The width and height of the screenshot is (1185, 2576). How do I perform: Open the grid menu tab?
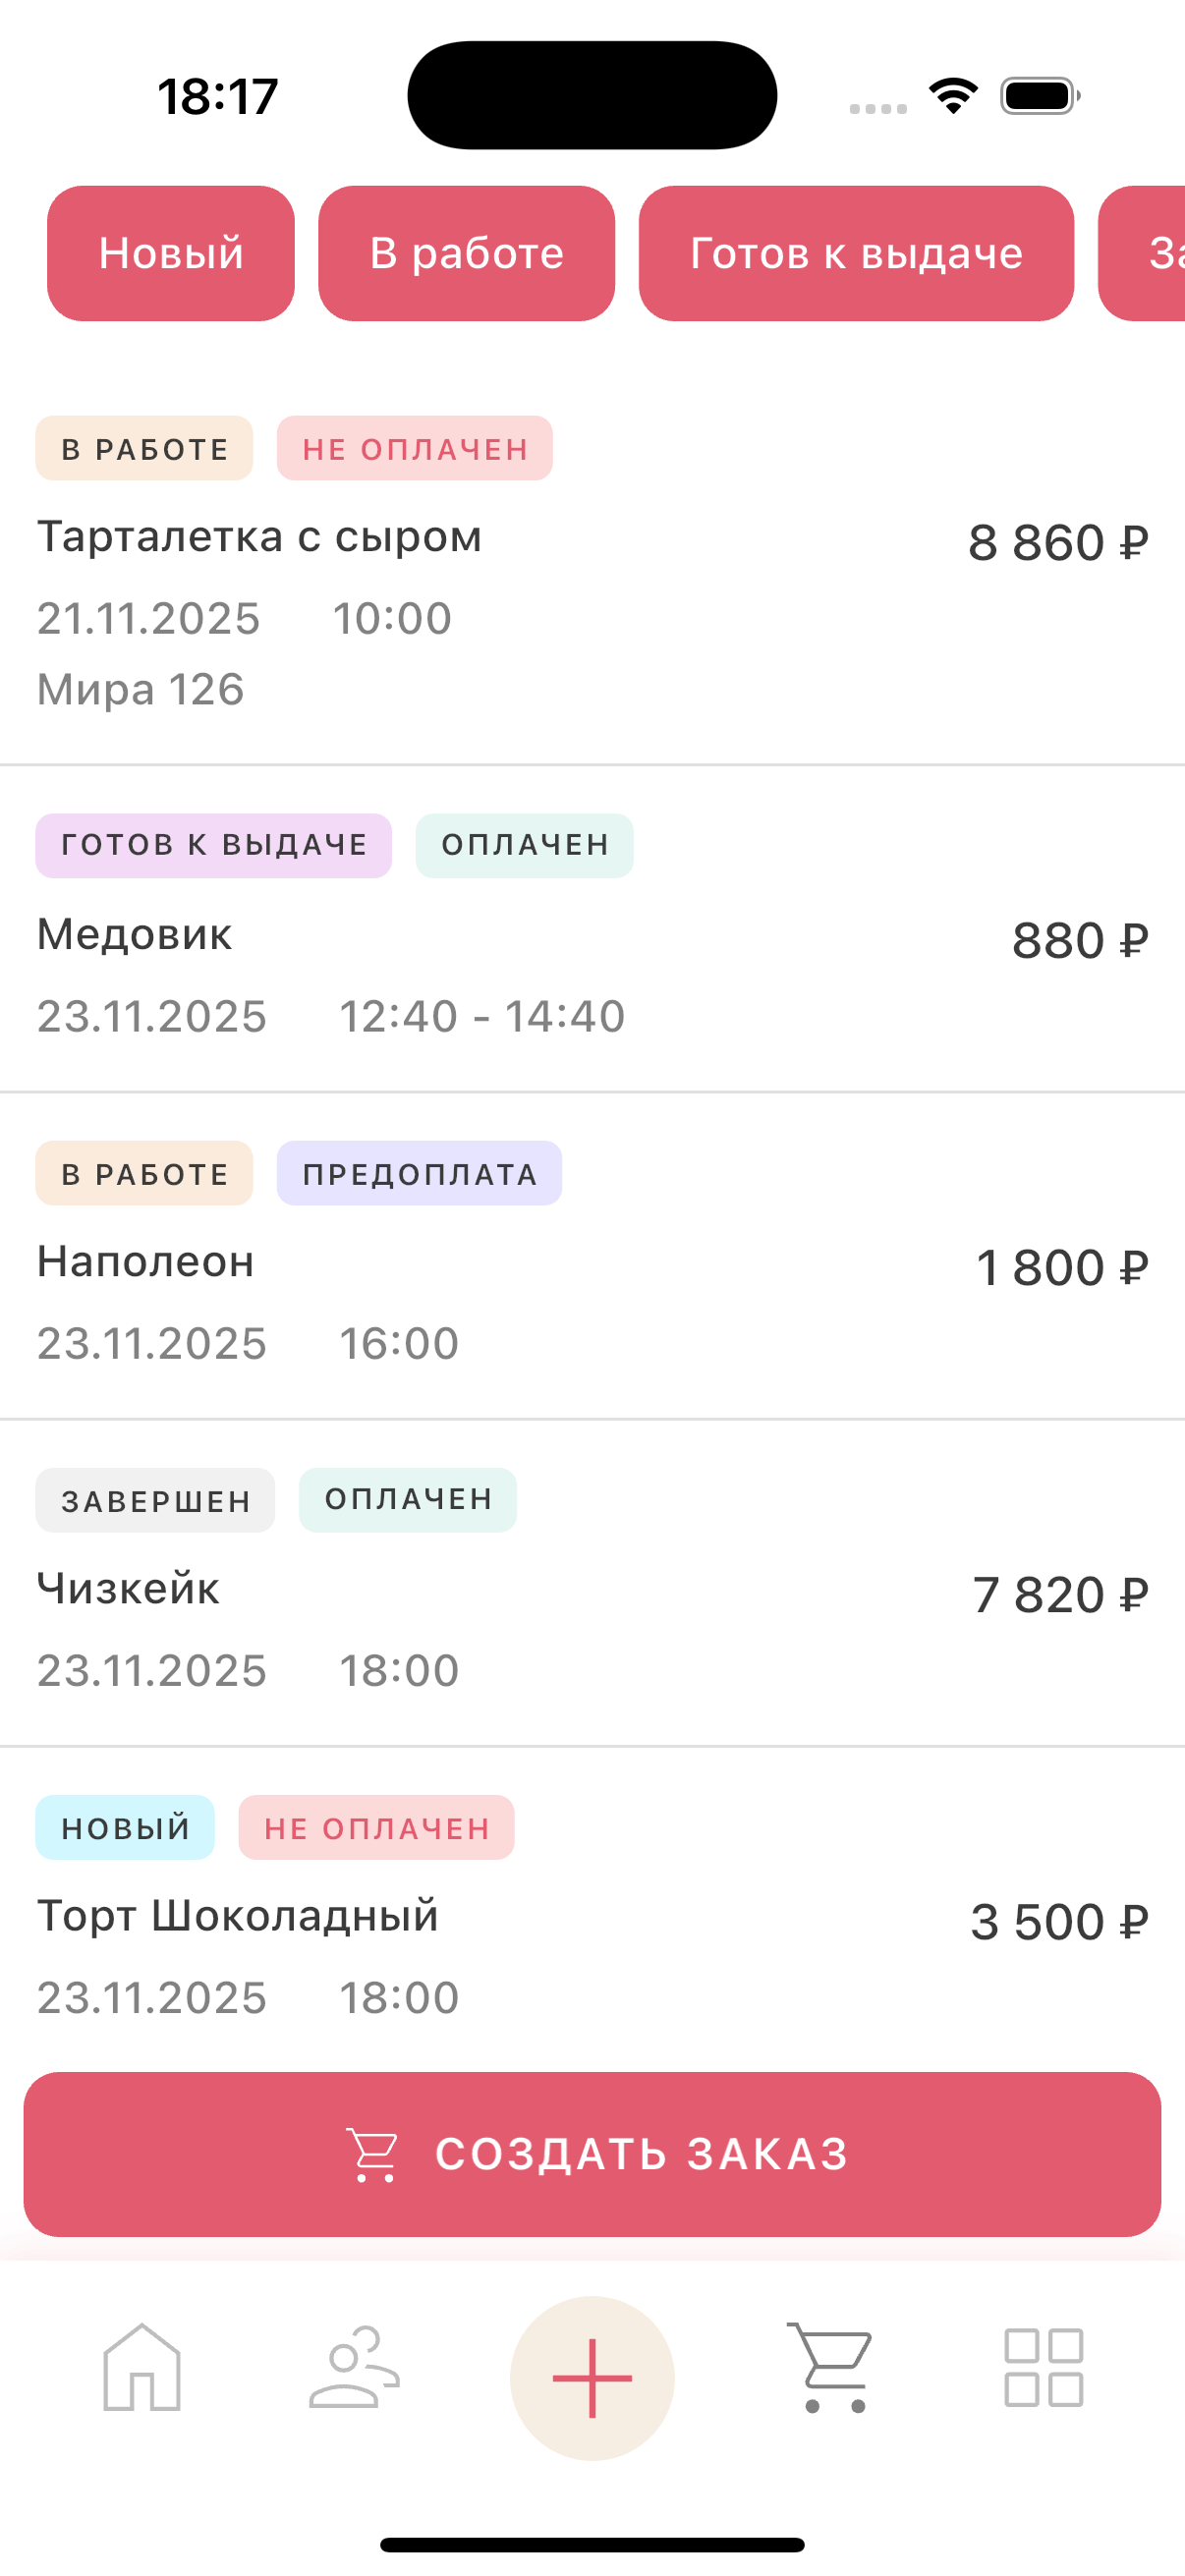[x=1043, y=2368]
